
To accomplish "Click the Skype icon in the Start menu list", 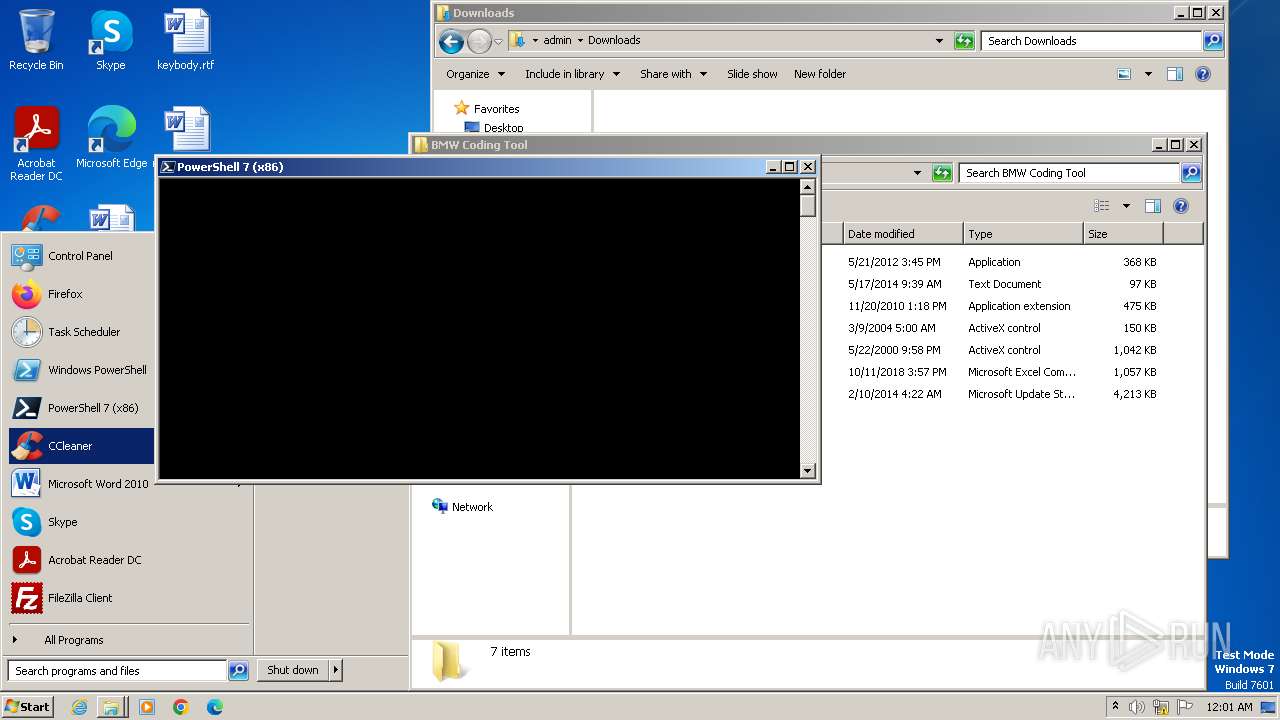I will tap(26, 522).
